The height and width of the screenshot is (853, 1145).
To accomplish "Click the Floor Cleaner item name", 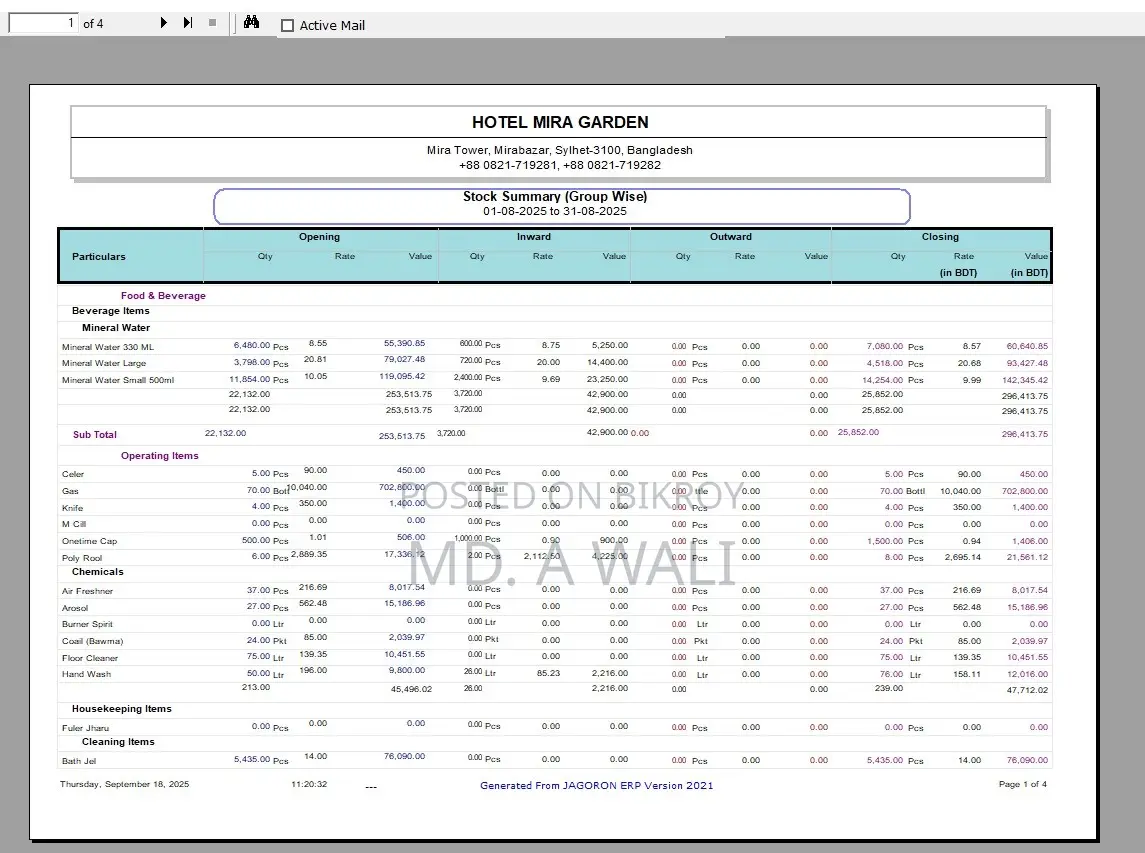I will click(x=90, y=658).
